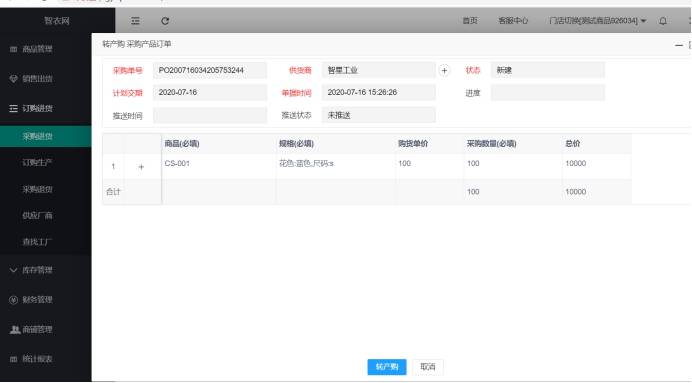Open 供应厂商 submenu item
Image resolution: width=692 pixels, height=383 pixels.
38,215
